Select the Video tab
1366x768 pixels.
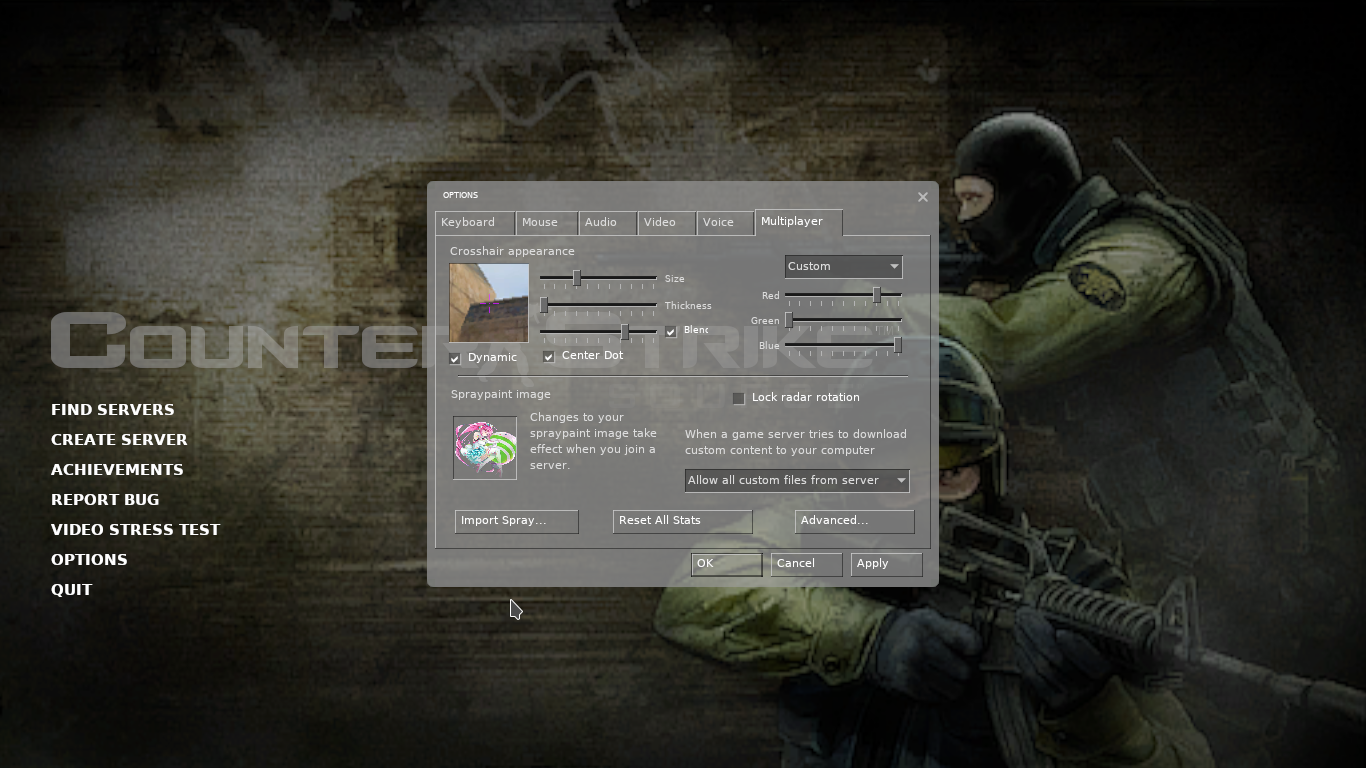point(666,223)
